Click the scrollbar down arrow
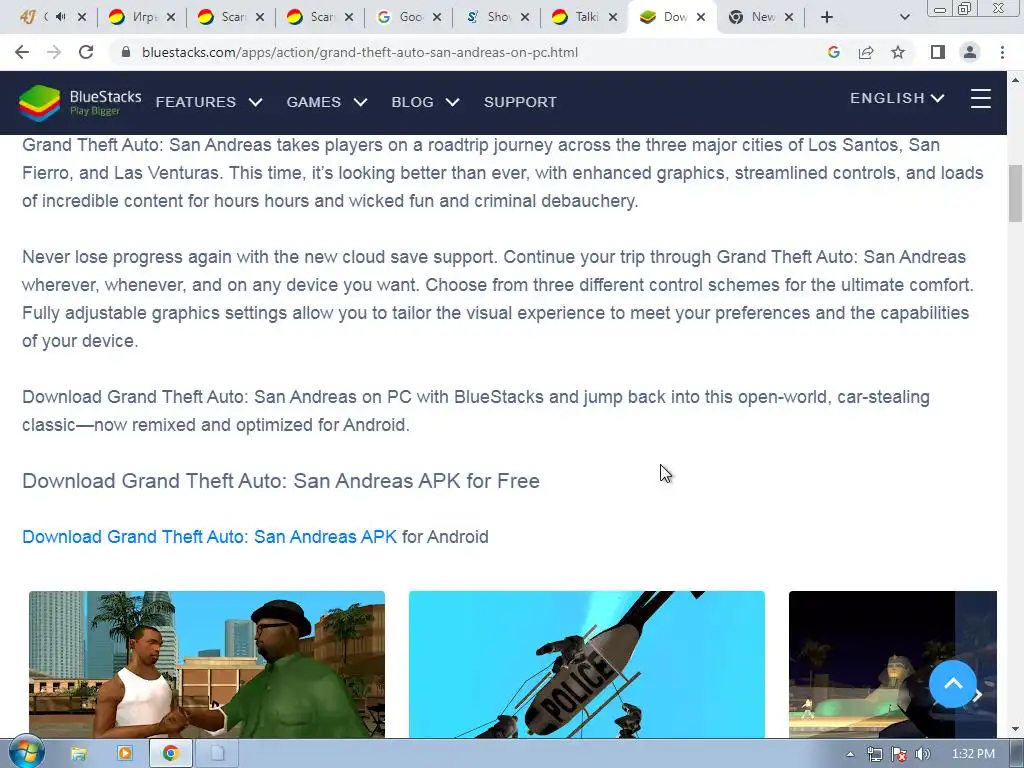The width and height of the screenshot is (1024, 768). click(1016, 729)
